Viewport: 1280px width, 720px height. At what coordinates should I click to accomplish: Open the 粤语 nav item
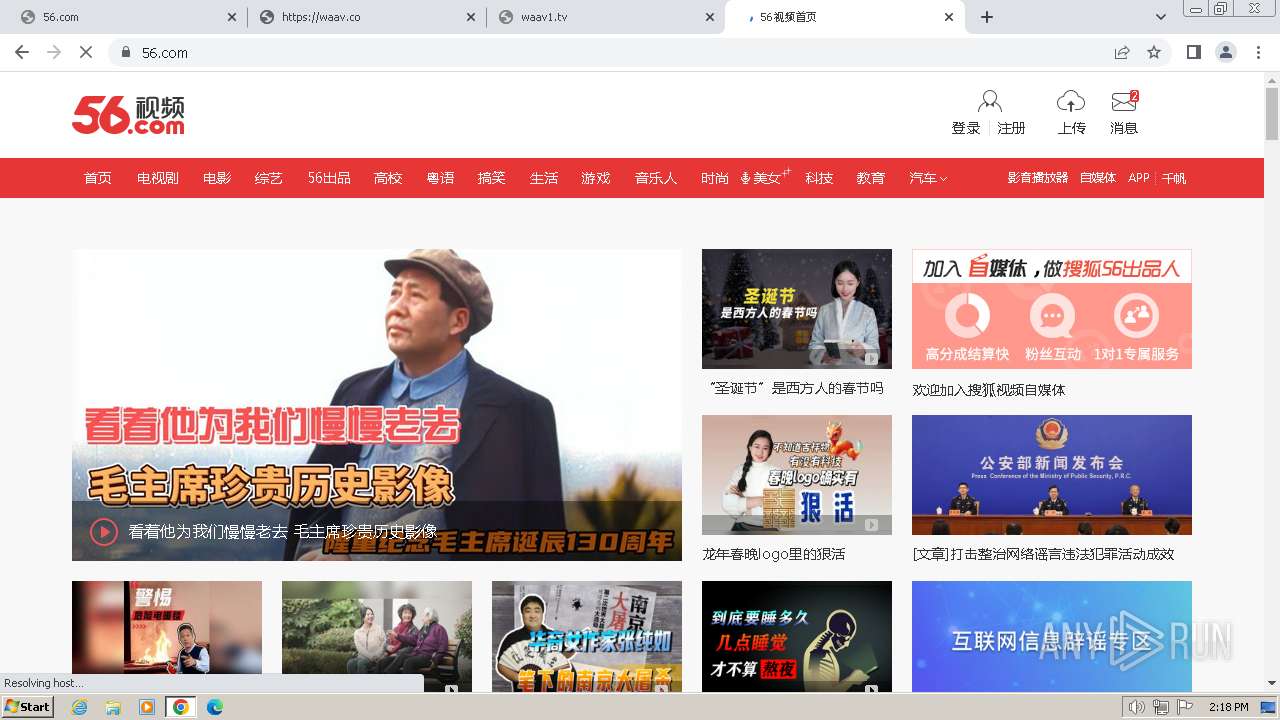coord(440,178)
